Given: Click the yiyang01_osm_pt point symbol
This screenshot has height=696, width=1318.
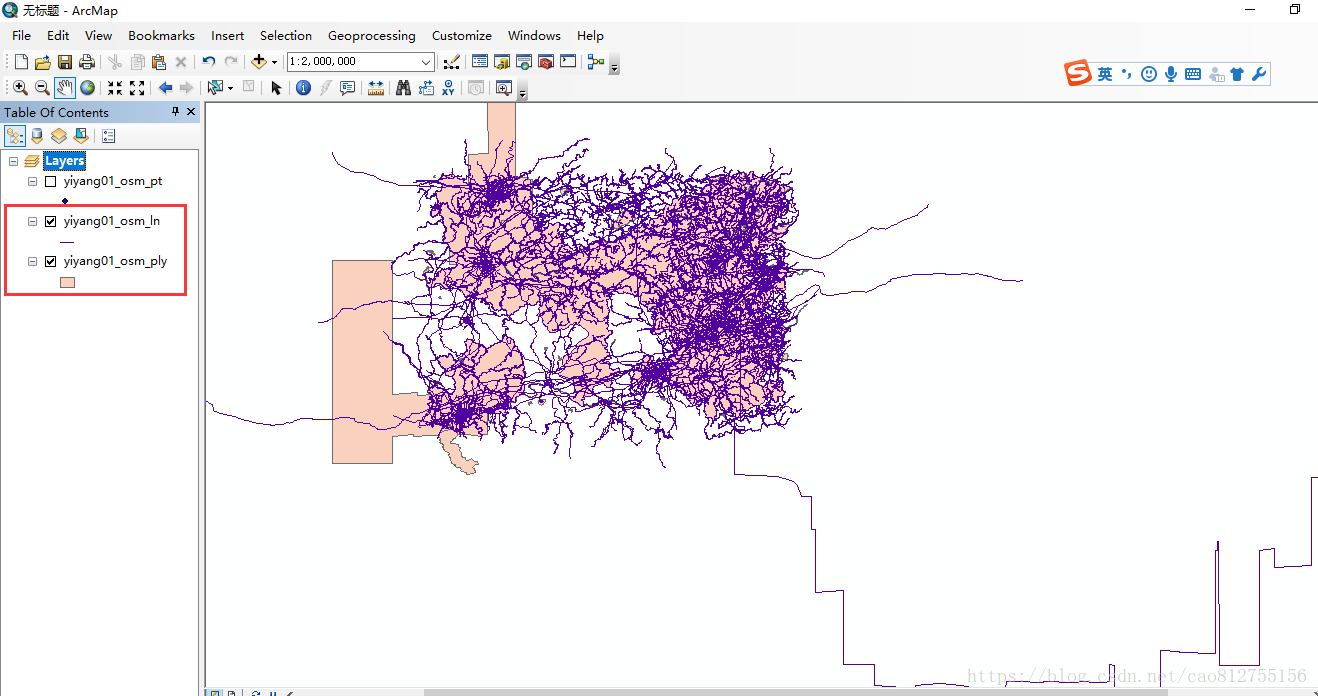Looking at the screenshot, I should point(65,201).
